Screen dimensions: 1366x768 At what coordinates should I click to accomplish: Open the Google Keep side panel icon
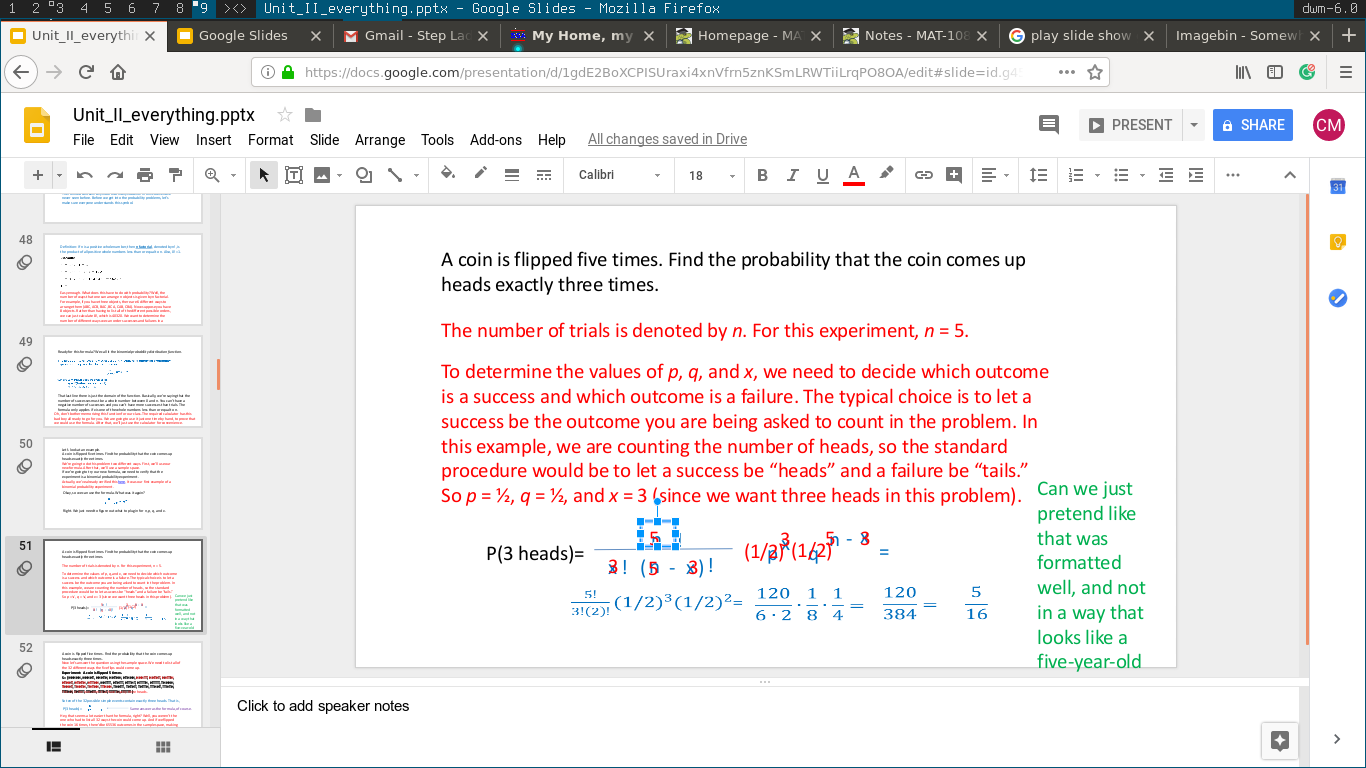(1338, 242)
